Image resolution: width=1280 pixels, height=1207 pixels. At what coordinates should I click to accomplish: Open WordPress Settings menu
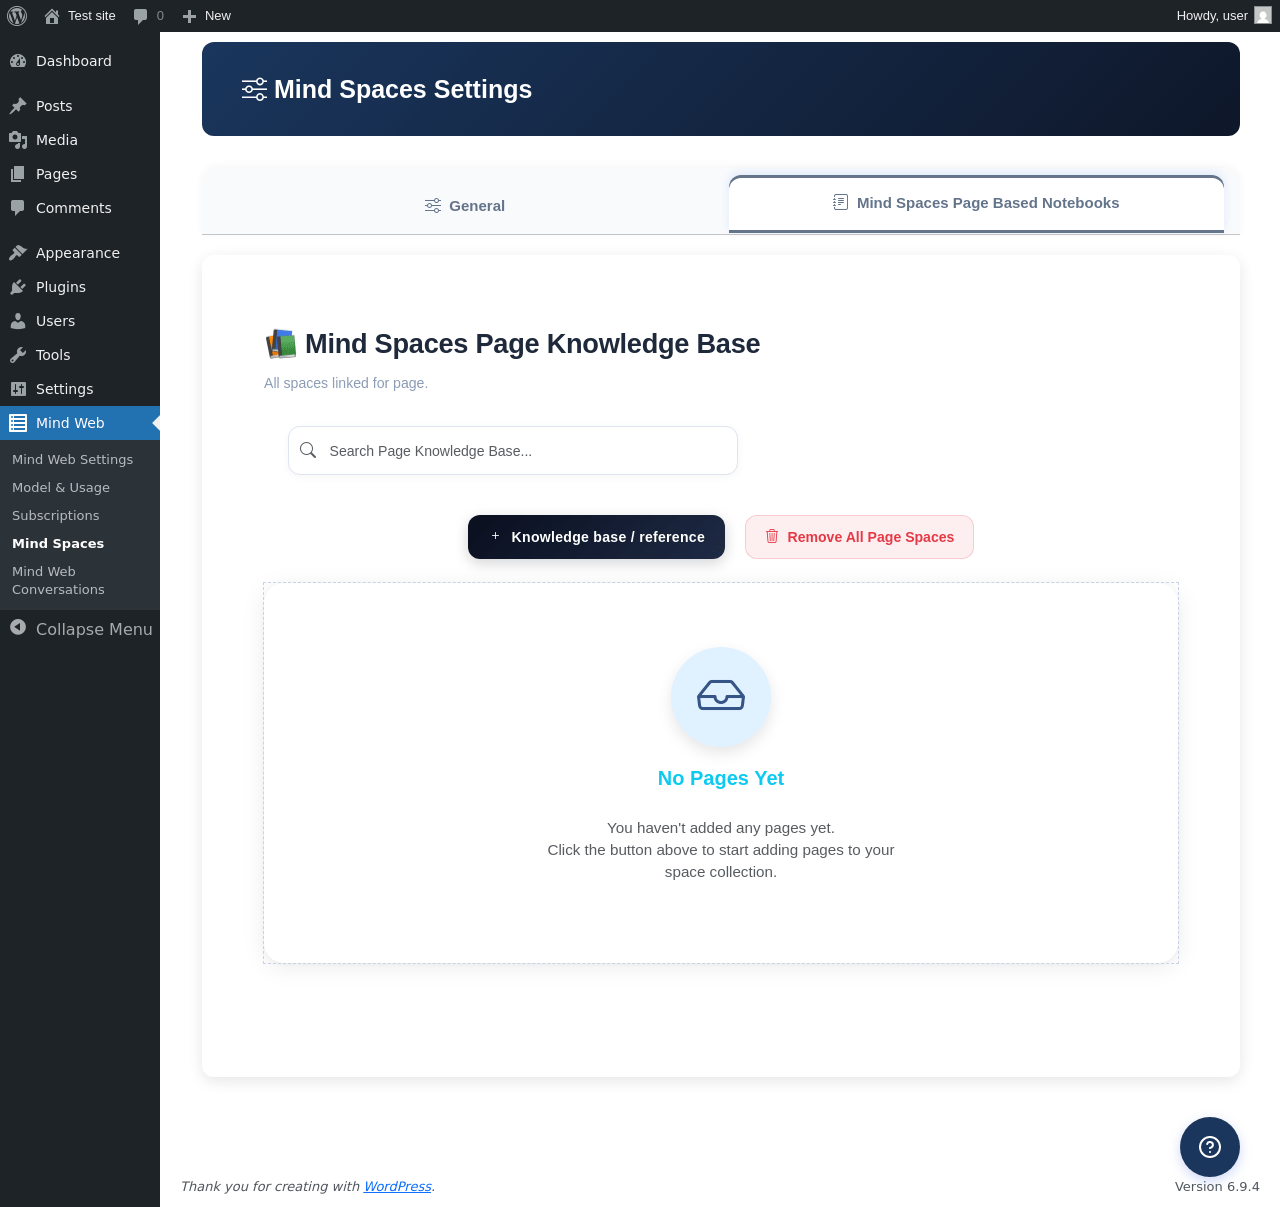[80, 389]
